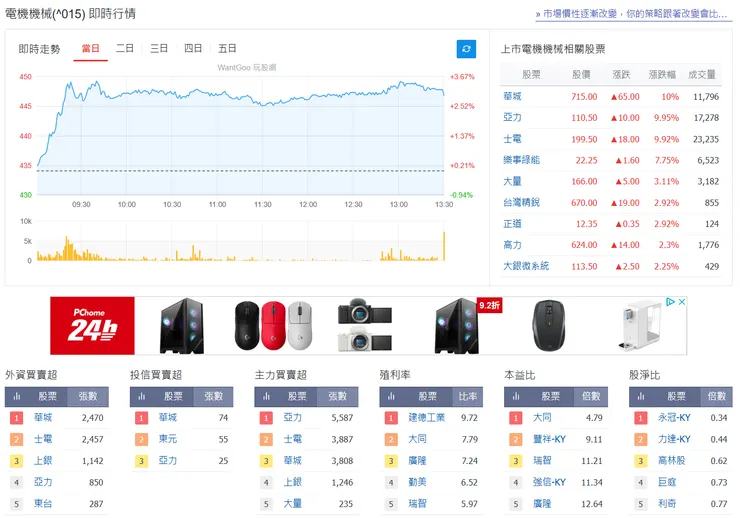Click chart icon in 股淨比 table header
740x518 pixels.
tap(641, 396)
